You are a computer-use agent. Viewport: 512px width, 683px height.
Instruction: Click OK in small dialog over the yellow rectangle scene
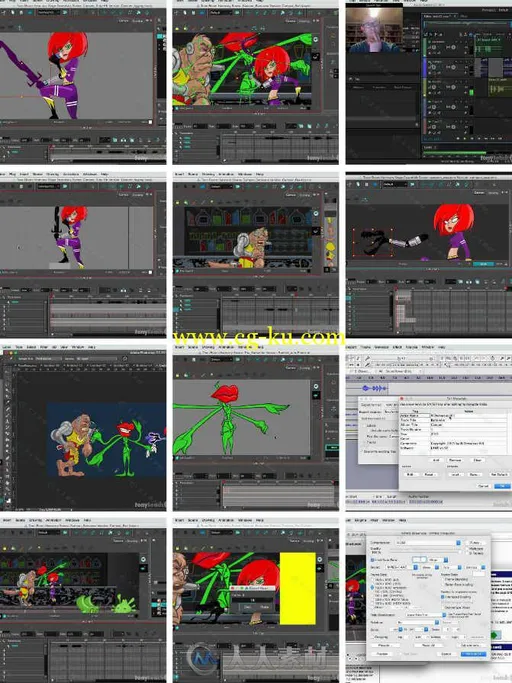click(248, 607)
